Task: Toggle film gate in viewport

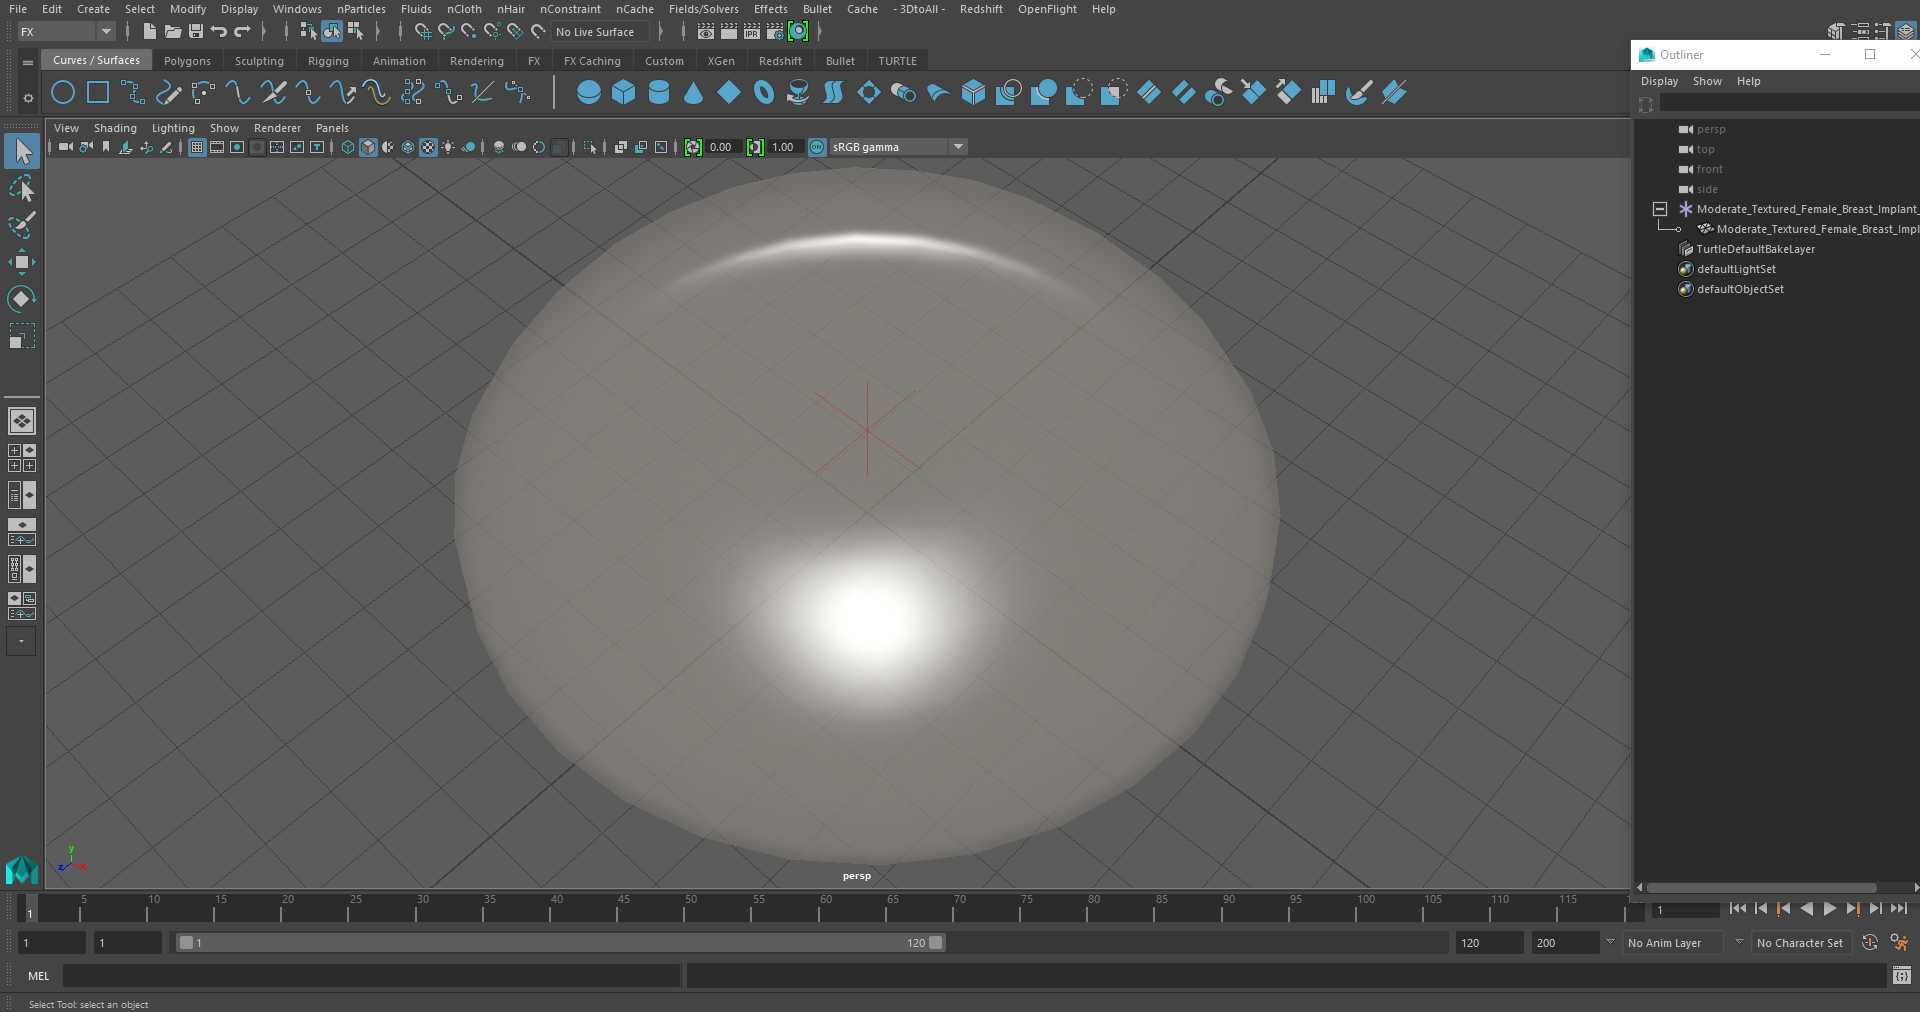Action: coord(217,147)
